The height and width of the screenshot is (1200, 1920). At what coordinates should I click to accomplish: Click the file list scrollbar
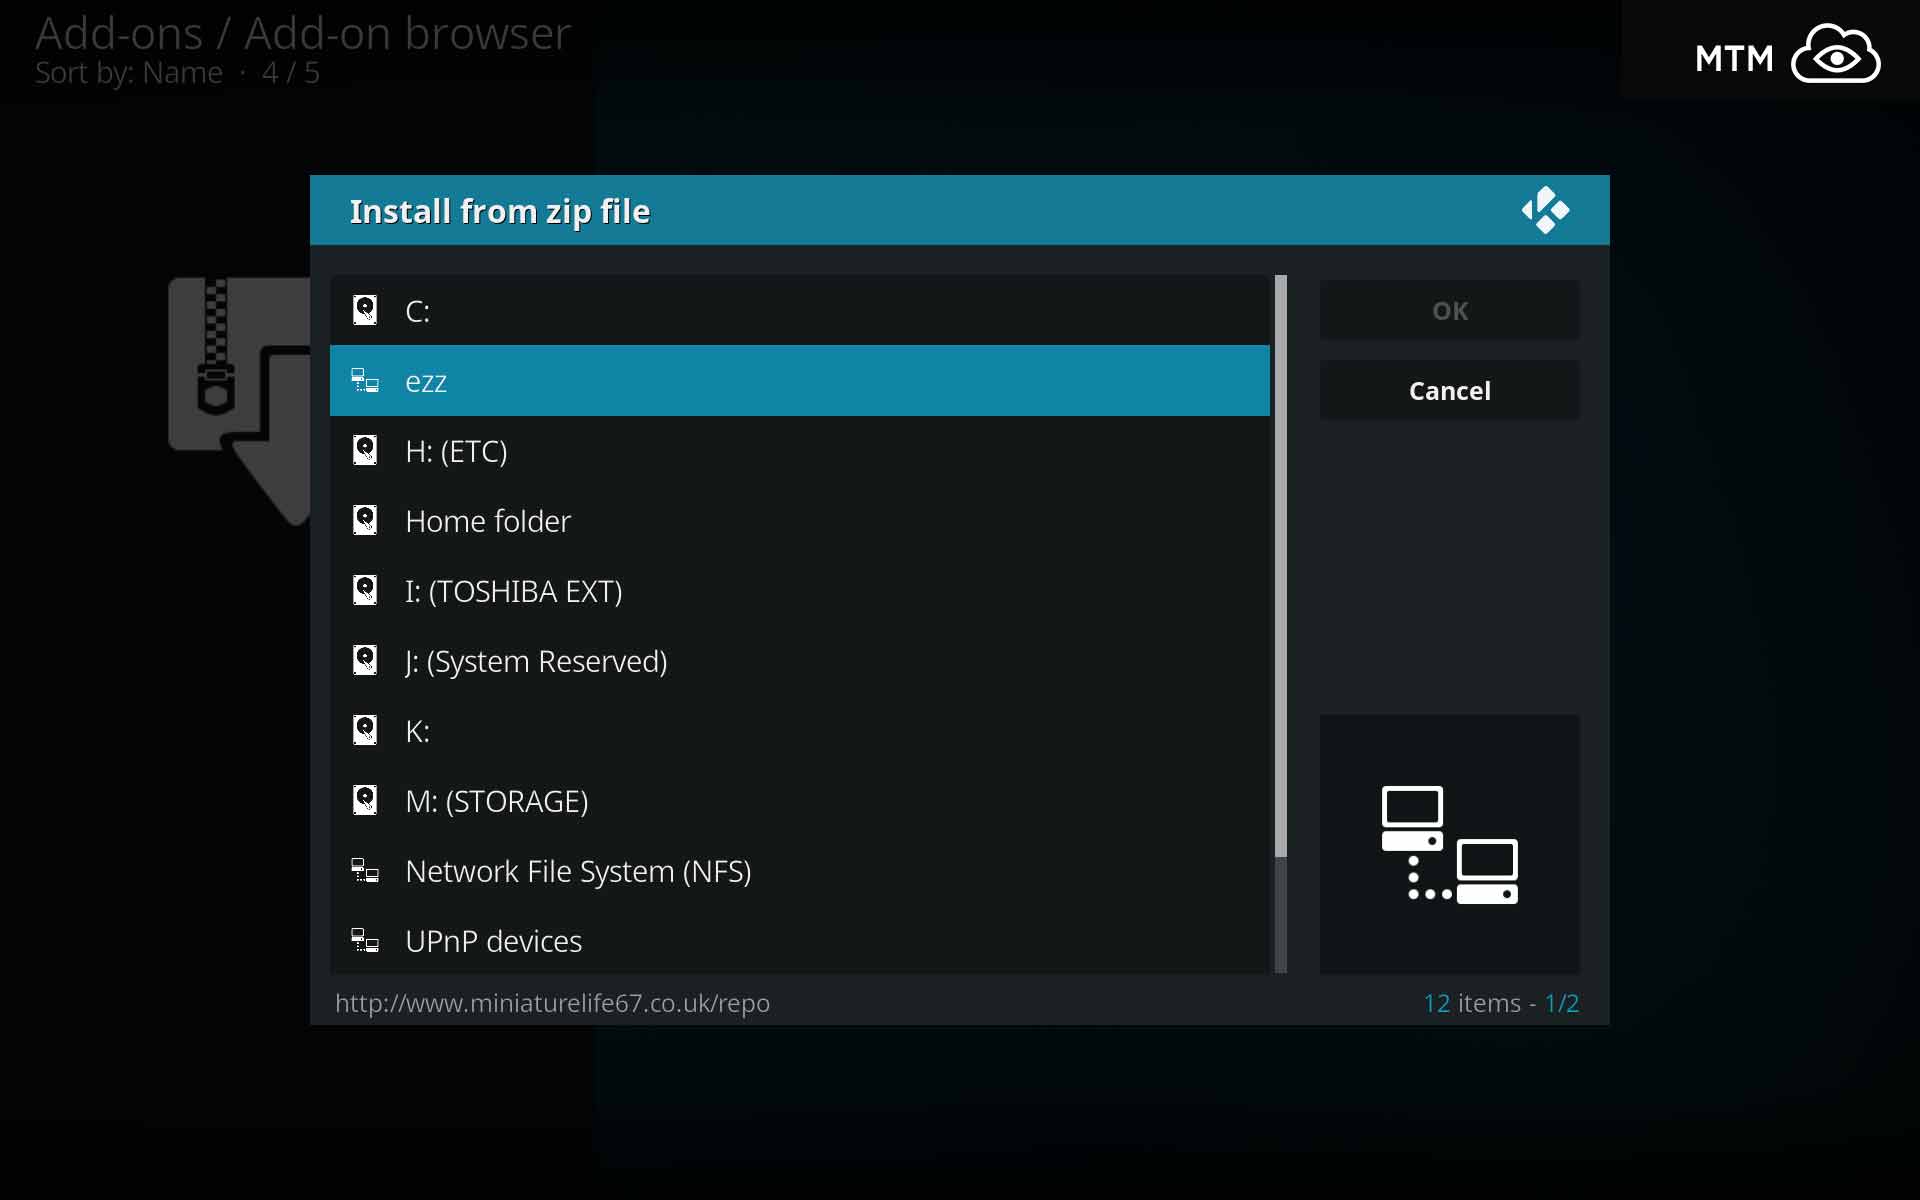pos(1281,565)
